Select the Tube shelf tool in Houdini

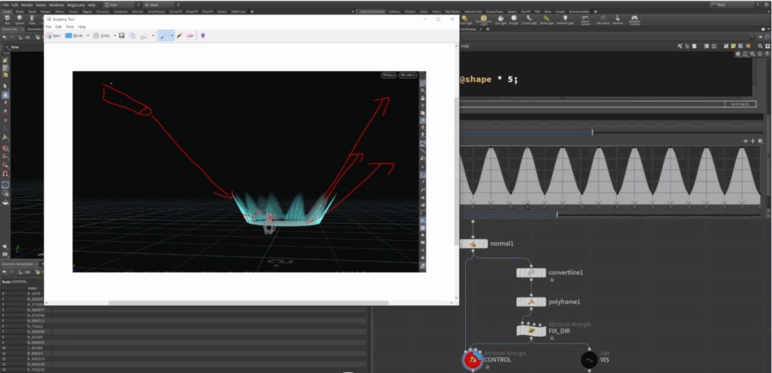[x=32, y=19]
